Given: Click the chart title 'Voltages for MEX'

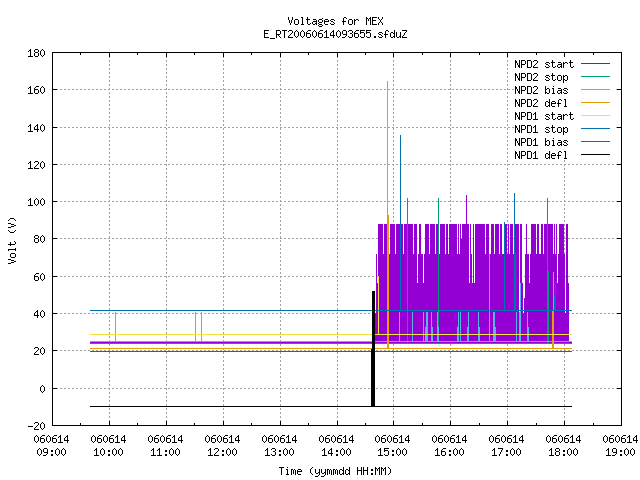Looking at the screenshot, I should [335, 21].
